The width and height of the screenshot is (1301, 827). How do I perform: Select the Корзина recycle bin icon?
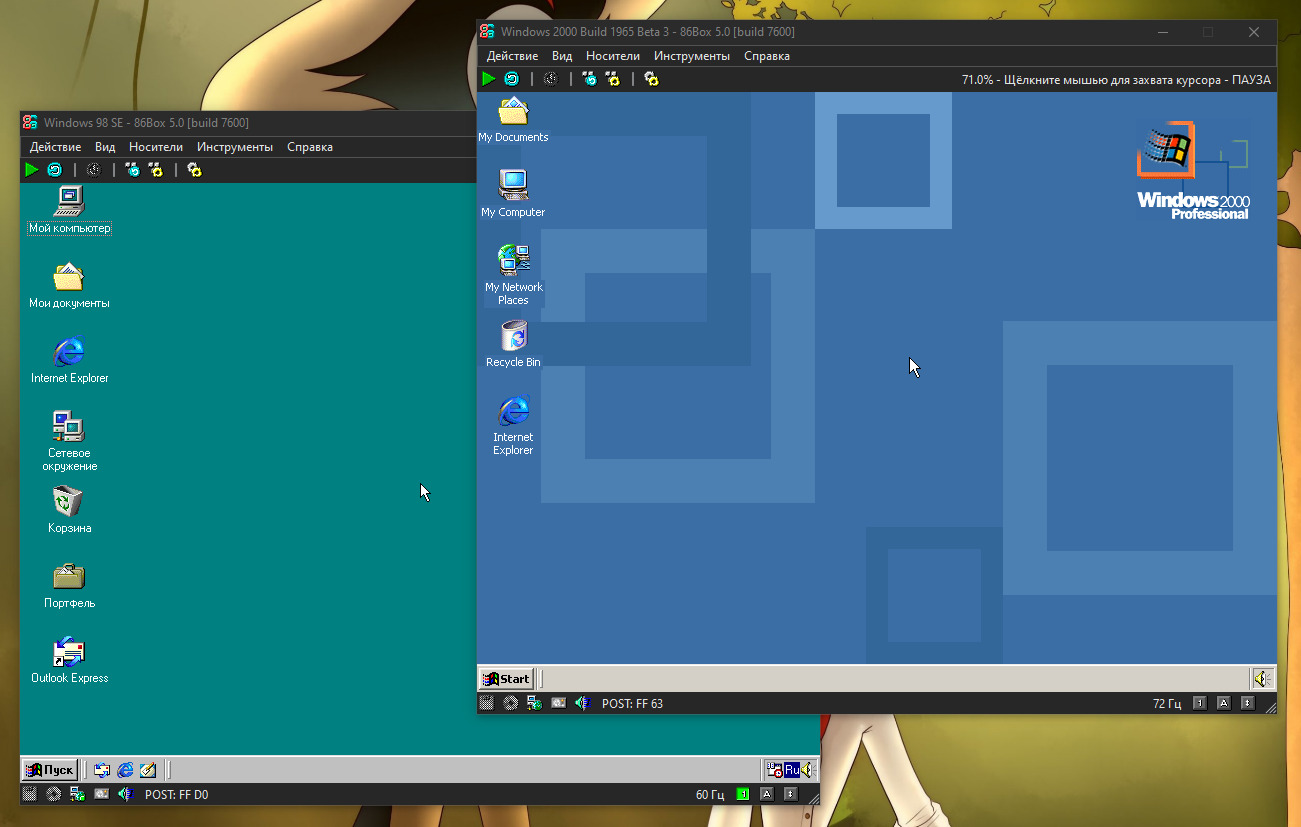pos(69,510)
